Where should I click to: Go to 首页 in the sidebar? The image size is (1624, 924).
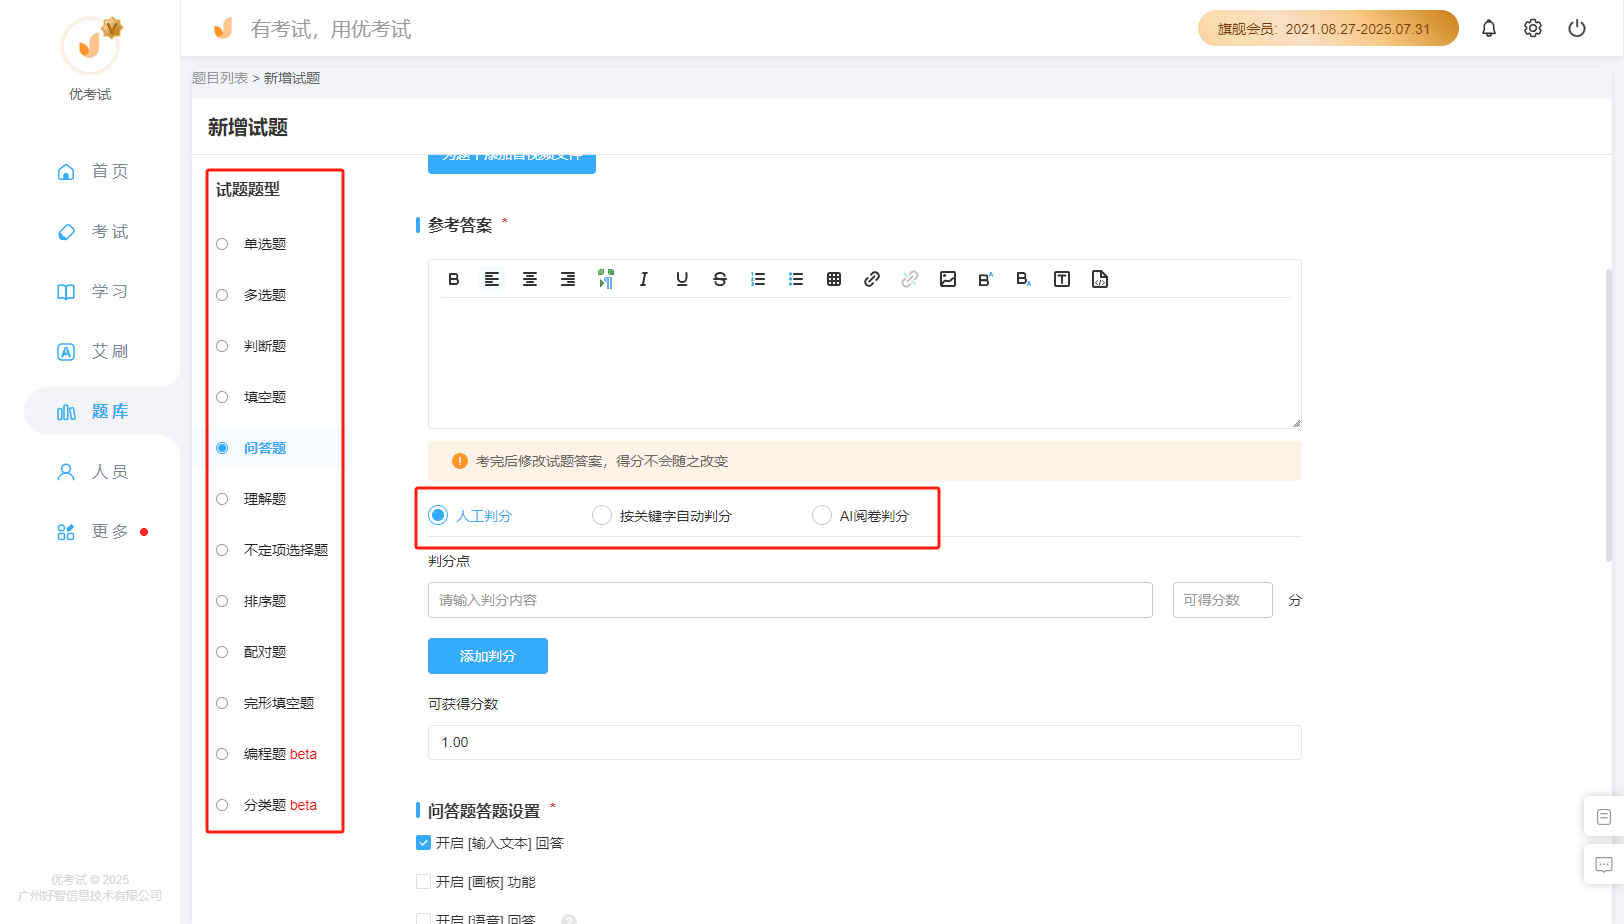[x=93, y=171]
